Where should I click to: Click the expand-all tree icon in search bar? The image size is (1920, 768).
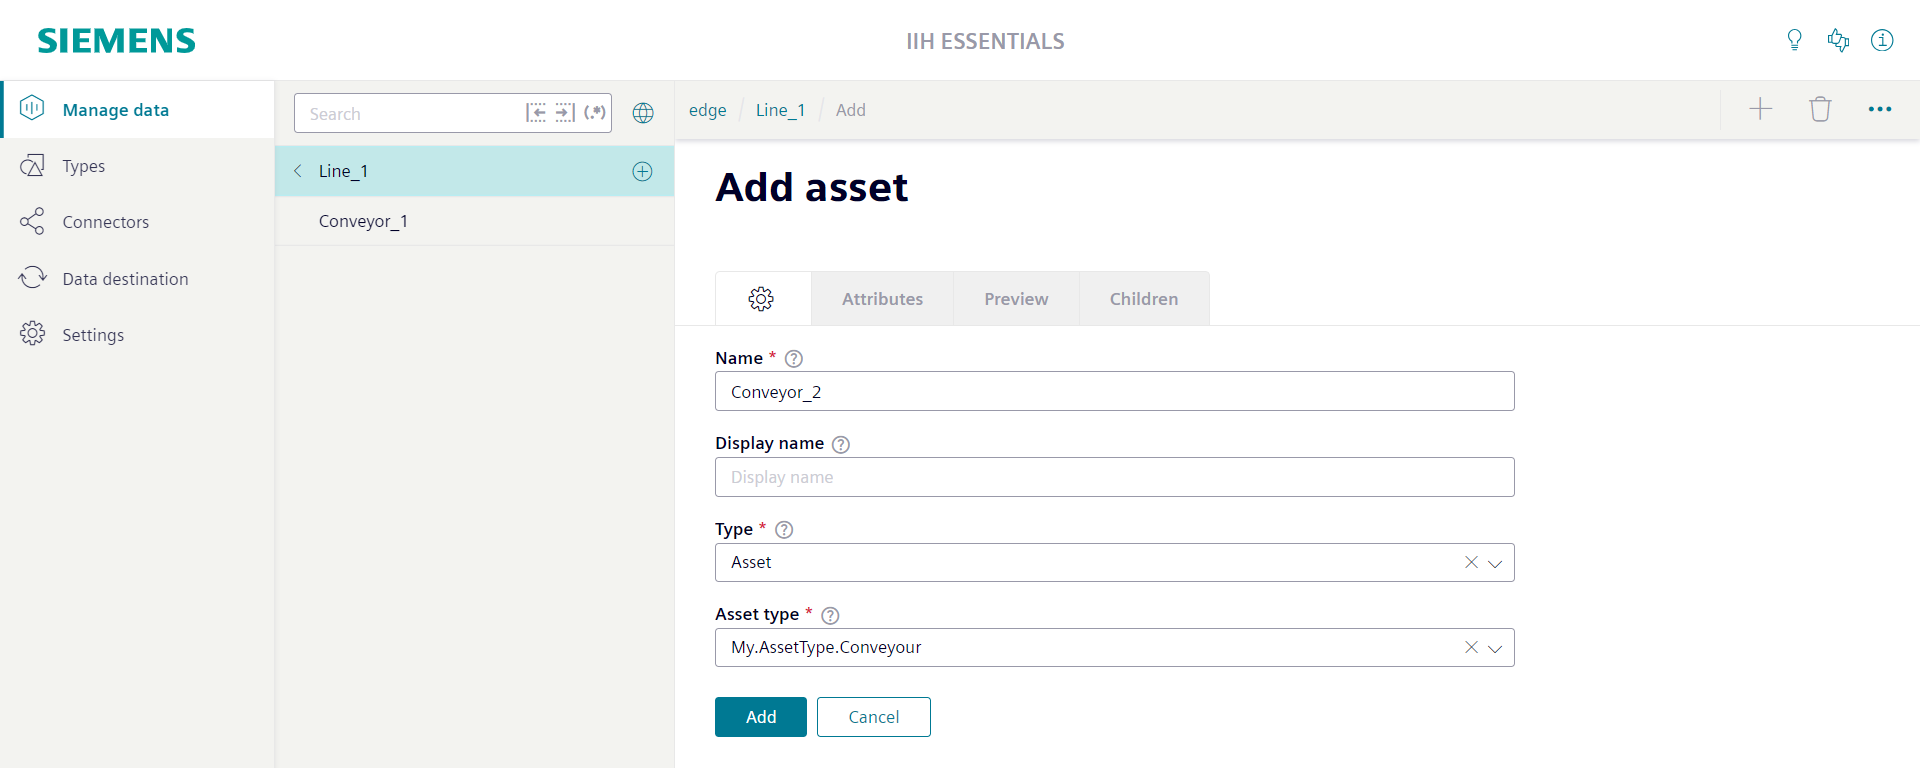[565, 112]
